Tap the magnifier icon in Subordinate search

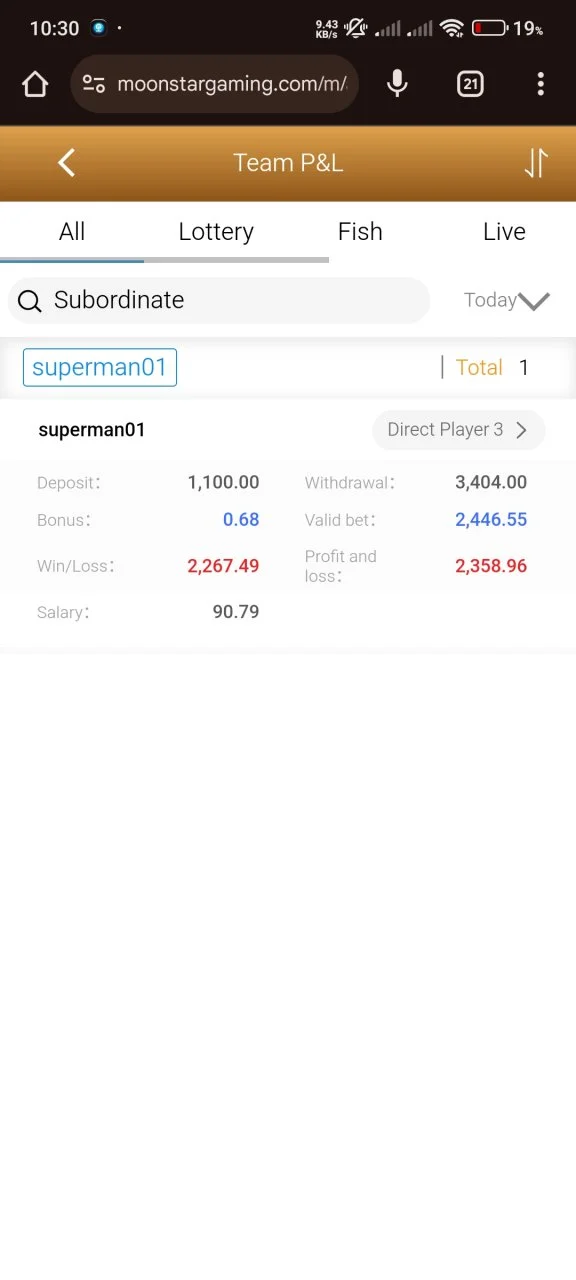(x=30, y=301)
